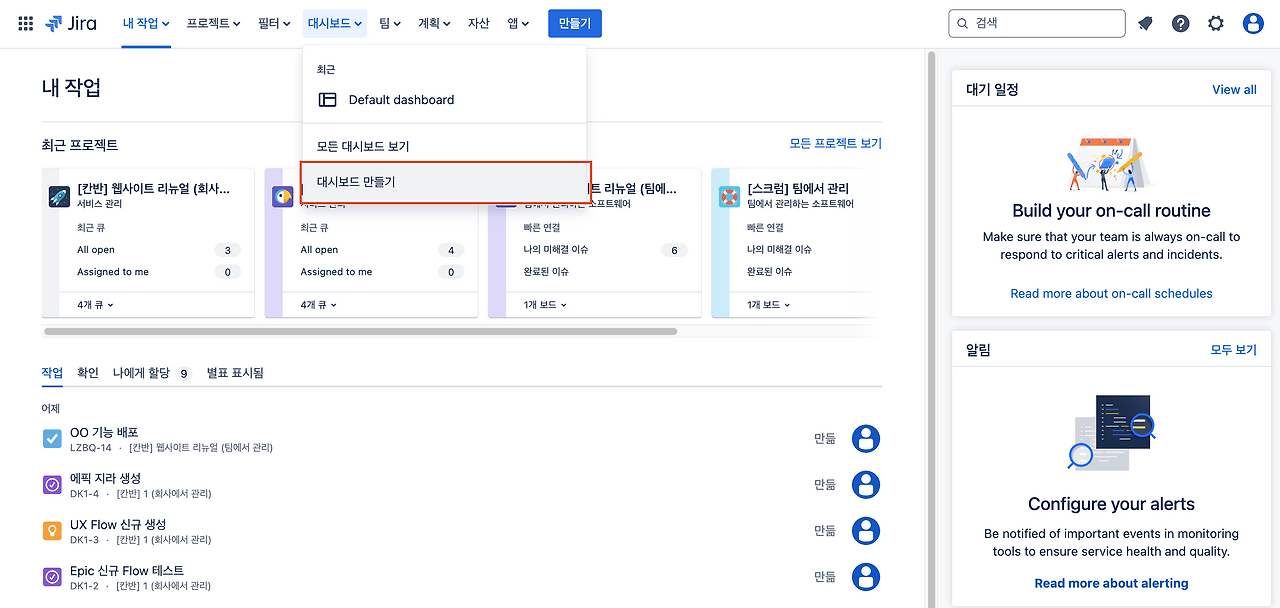Viewport: 1280px width, 608px height.
Task: Toggle the completed check icon on OO 기능 배포
Action: pyautogui.click(x=51, y=438)
